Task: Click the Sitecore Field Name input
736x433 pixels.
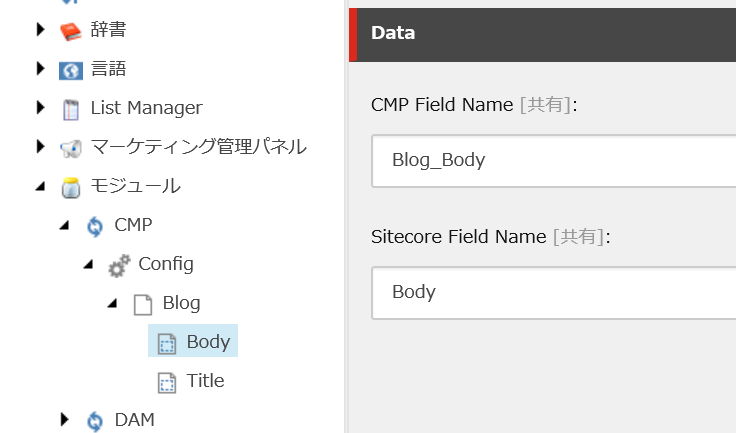Action: tap(553, 293)
